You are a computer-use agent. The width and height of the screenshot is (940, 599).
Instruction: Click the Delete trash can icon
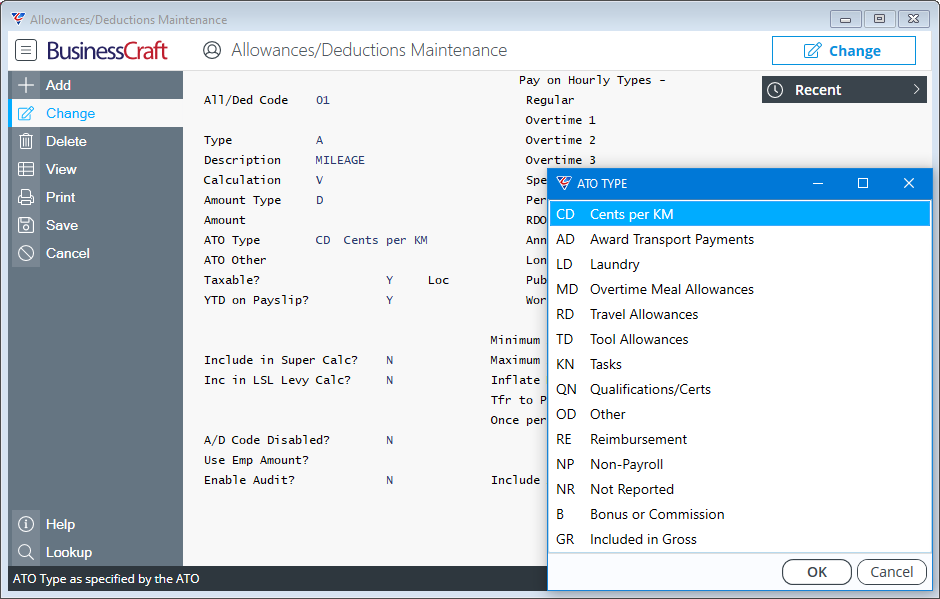pyautogui.click(x=26, y=142)
